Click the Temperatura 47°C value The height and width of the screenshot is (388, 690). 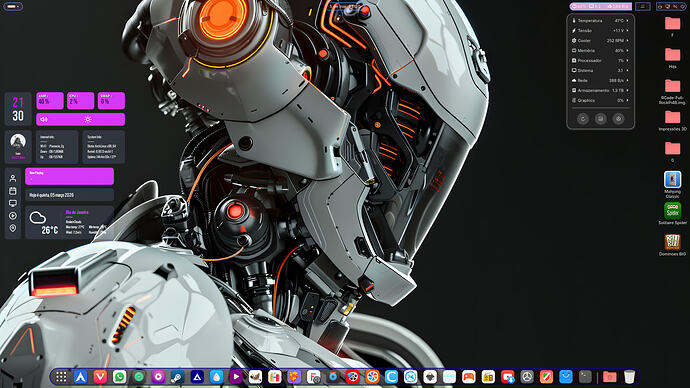(x=619, y=21)
